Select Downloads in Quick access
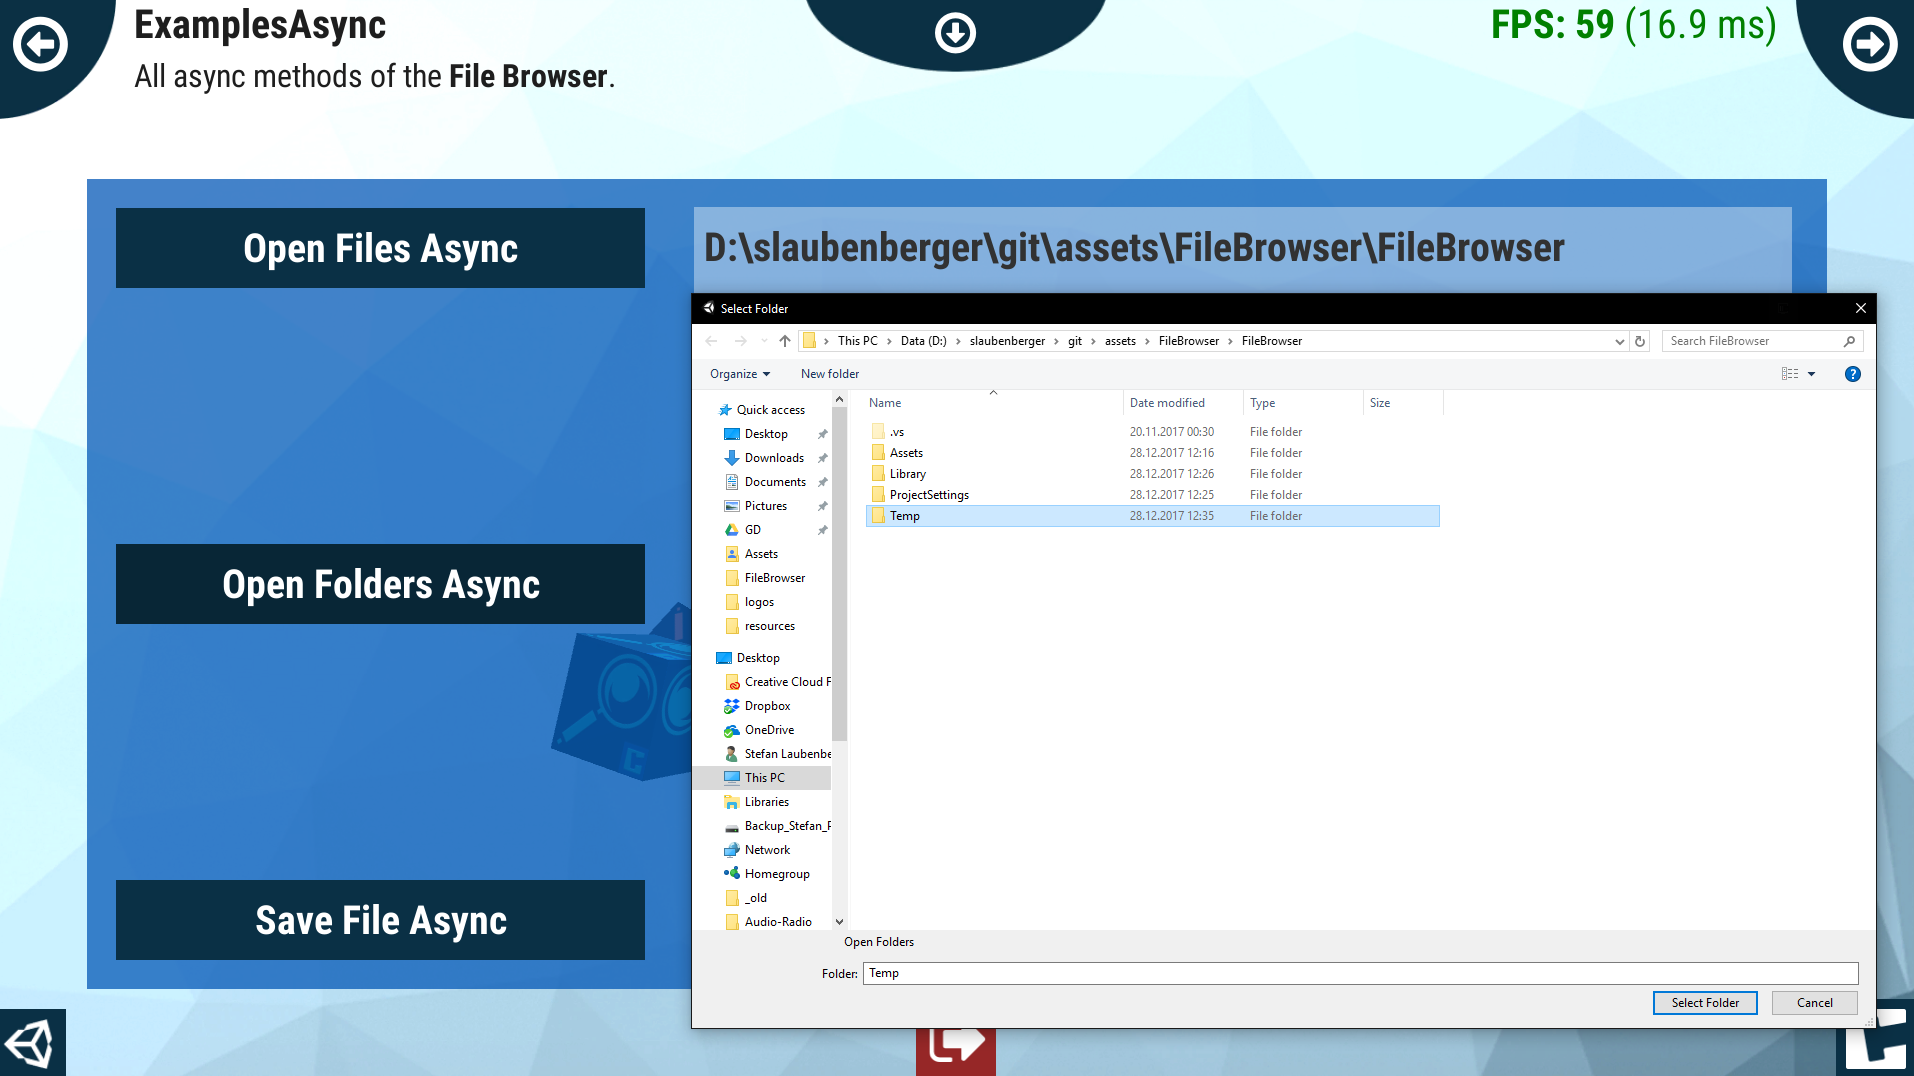 [774, 458]
